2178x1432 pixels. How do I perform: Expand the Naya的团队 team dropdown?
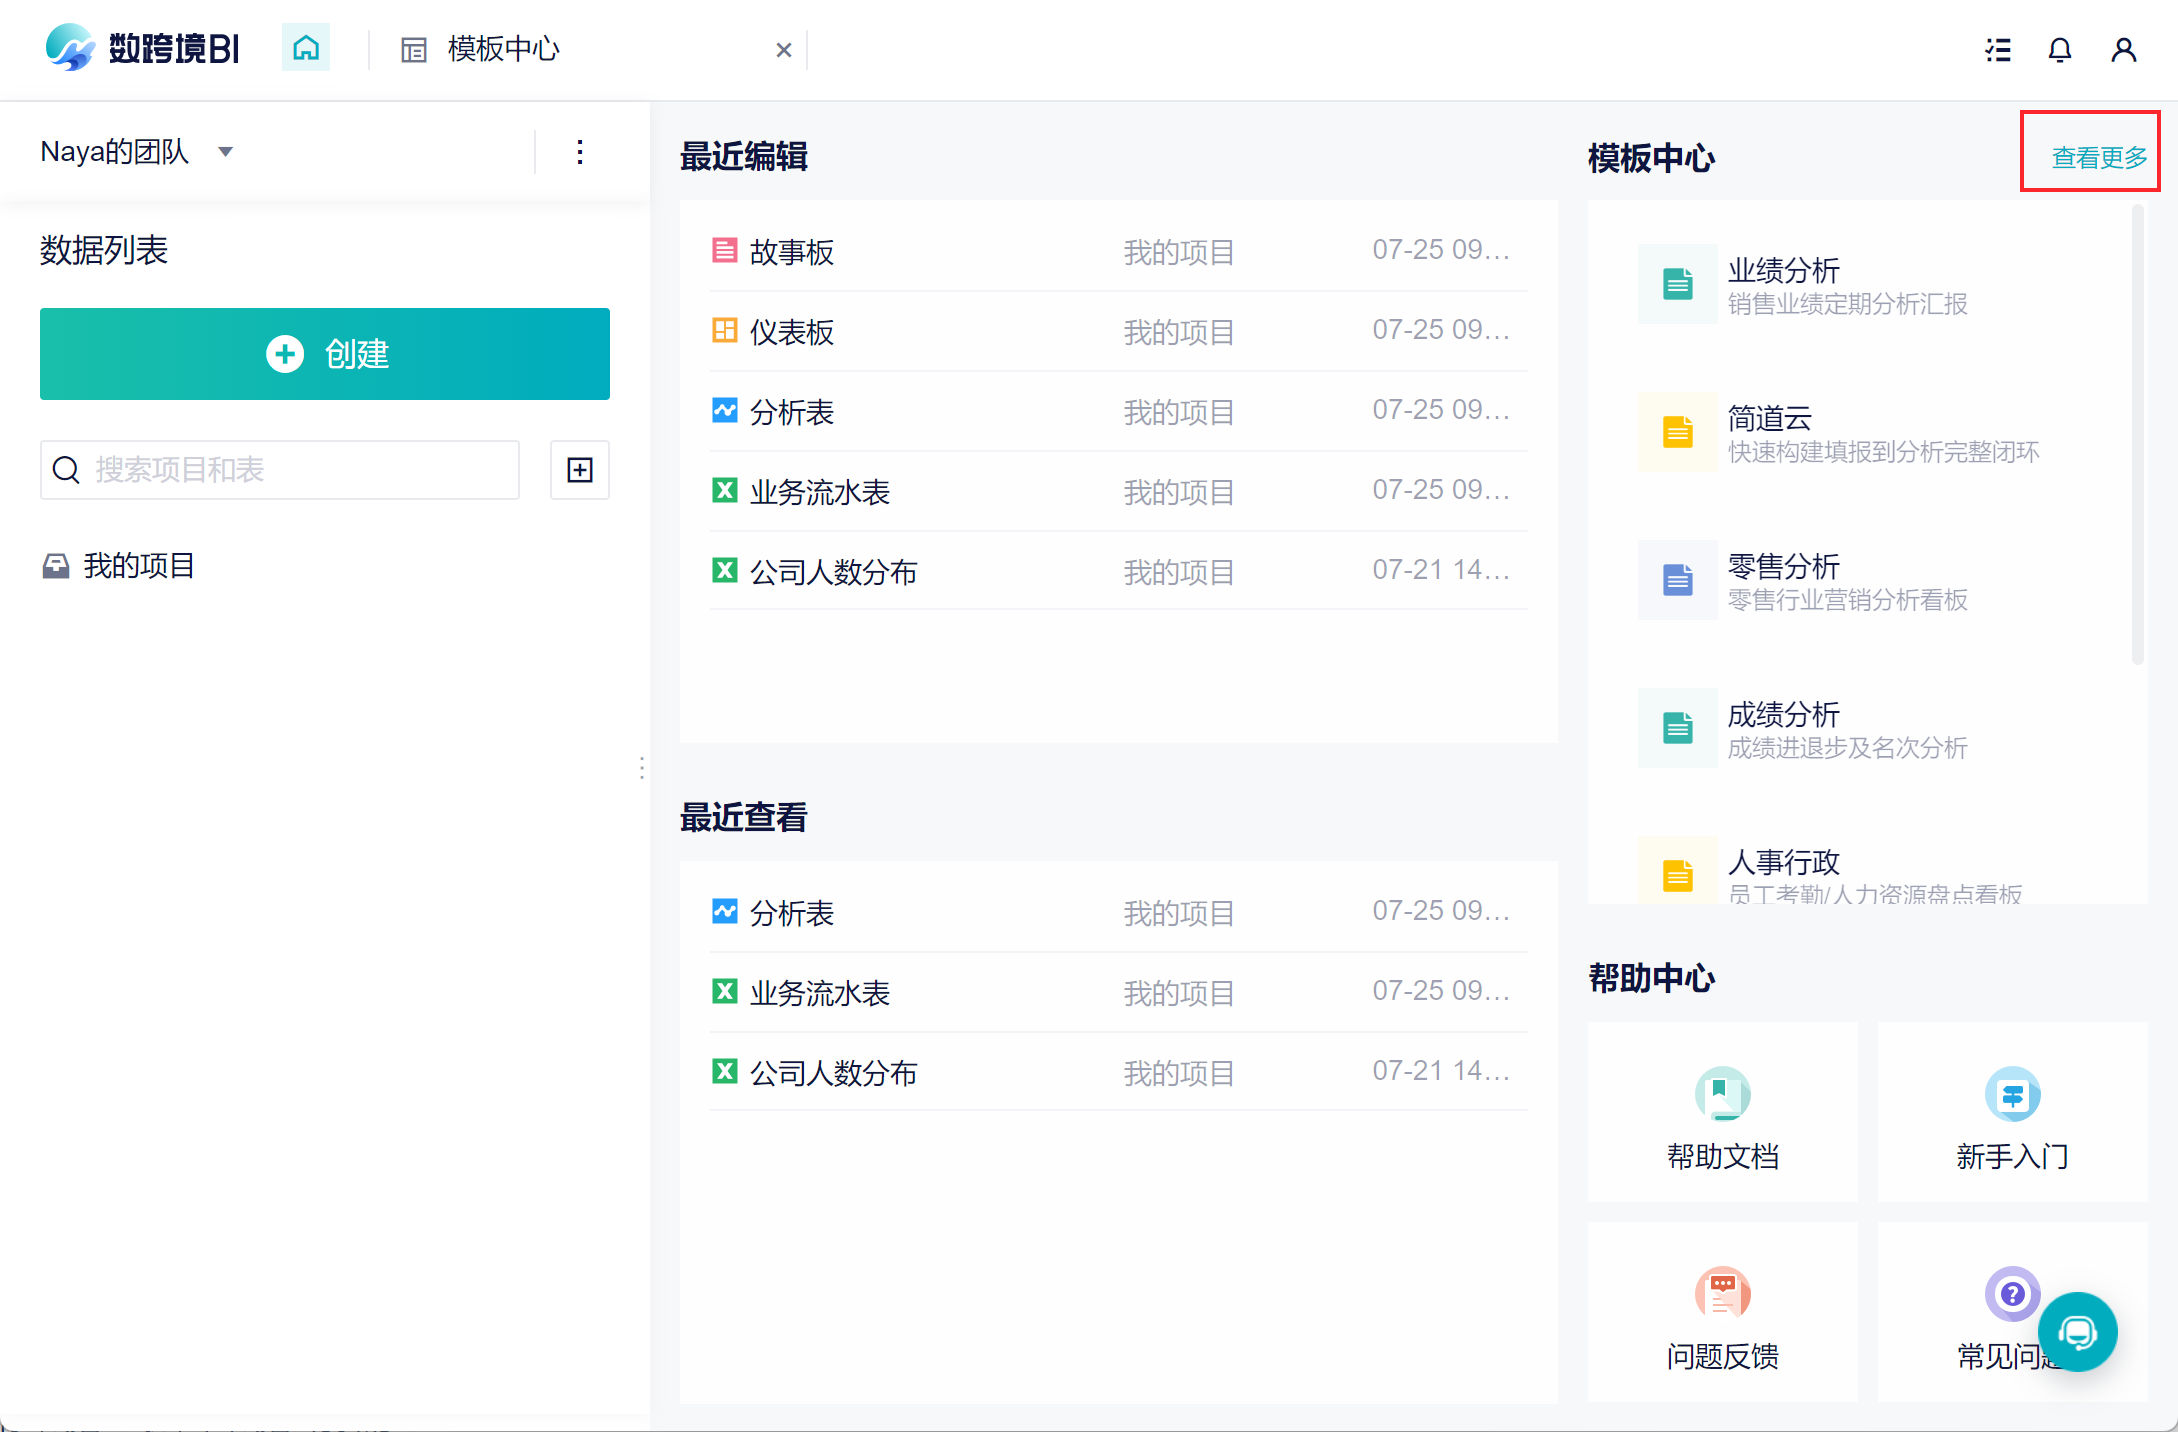point(137,152)
